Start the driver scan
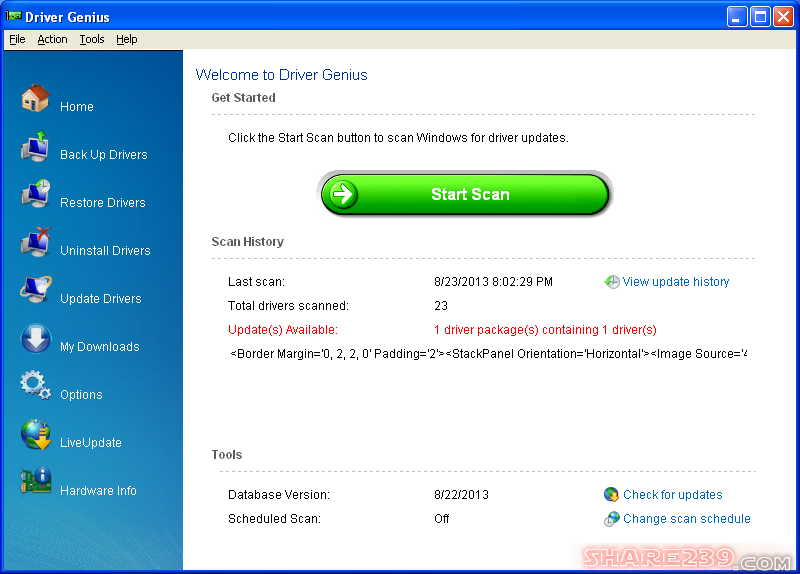 click(x=465, y=194)
